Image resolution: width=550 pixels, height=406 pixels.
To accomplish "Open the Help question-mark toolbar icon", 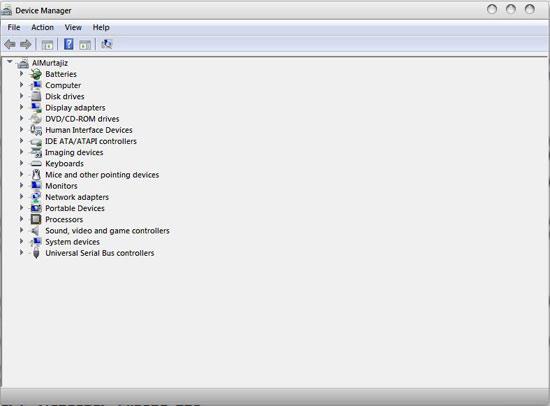I will click(69, 44).
